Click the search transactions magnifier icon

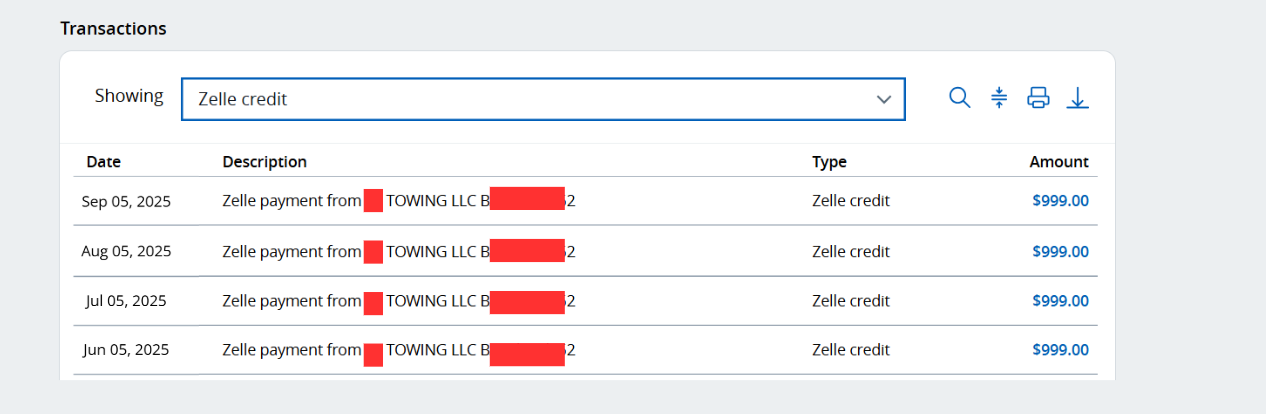click(x=959, y=98)
